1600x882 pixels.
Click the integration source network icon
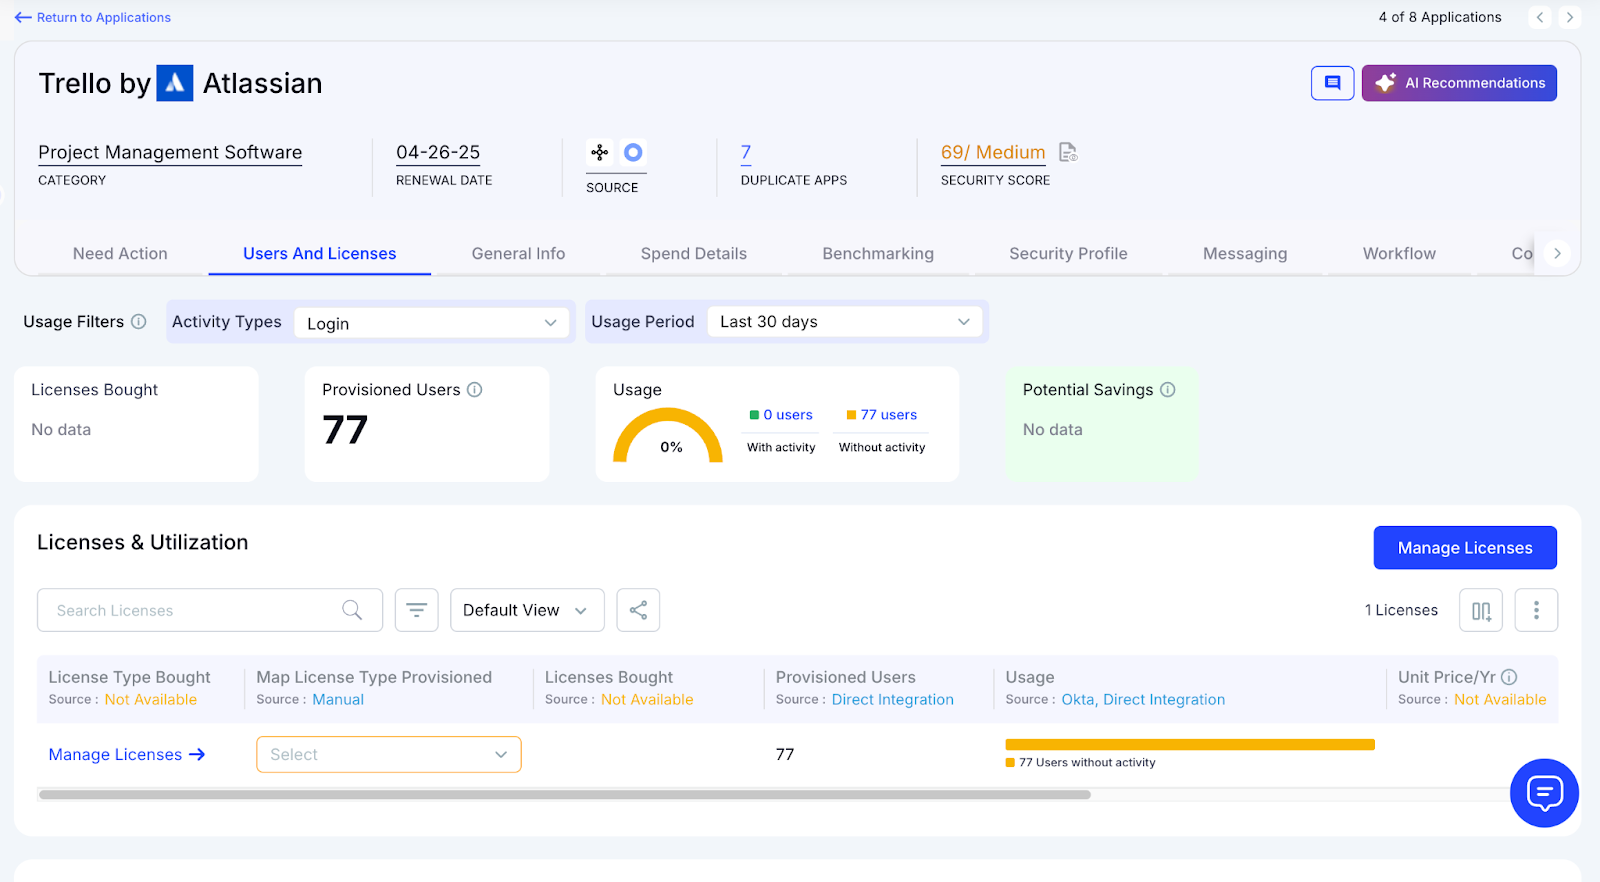coord(600,152)
